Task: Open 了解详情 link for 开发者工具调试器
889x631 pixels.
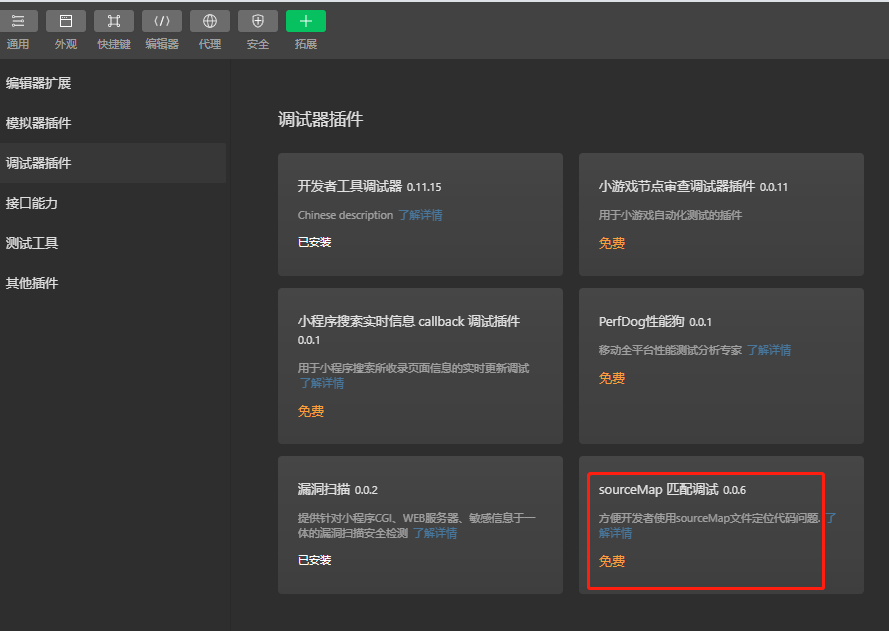Action: (x=420, y=215)
